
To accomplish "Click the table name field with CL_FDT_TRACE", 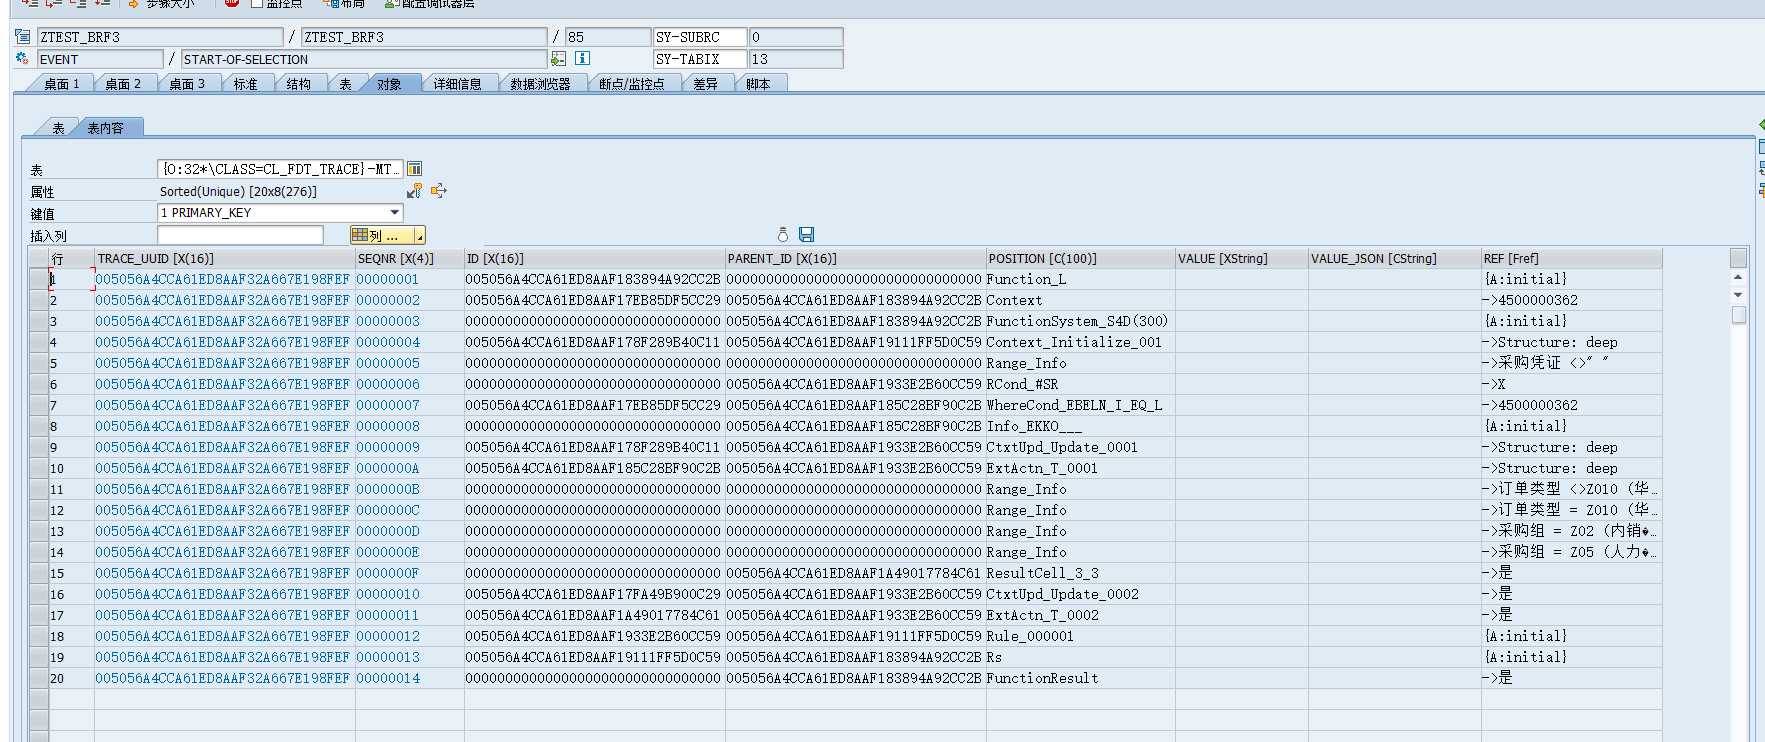I will (280, 169).
